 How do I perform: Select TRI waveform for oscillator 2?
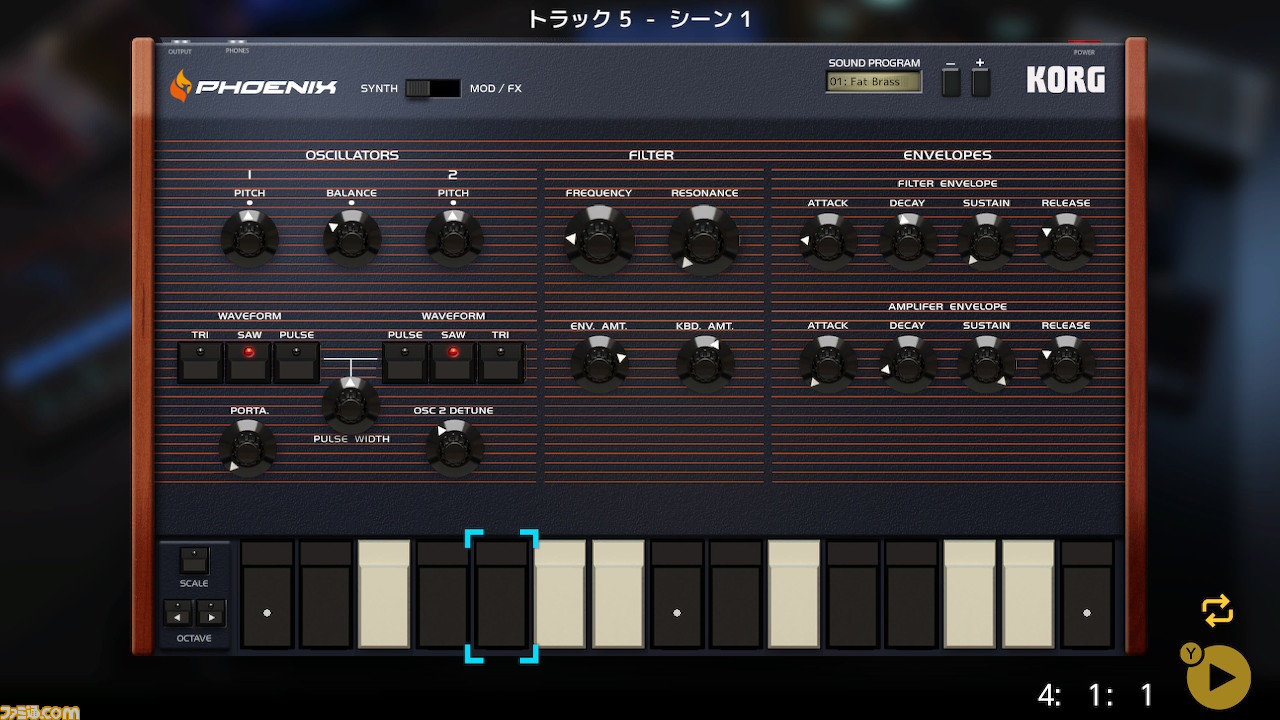tap(501, 362)
